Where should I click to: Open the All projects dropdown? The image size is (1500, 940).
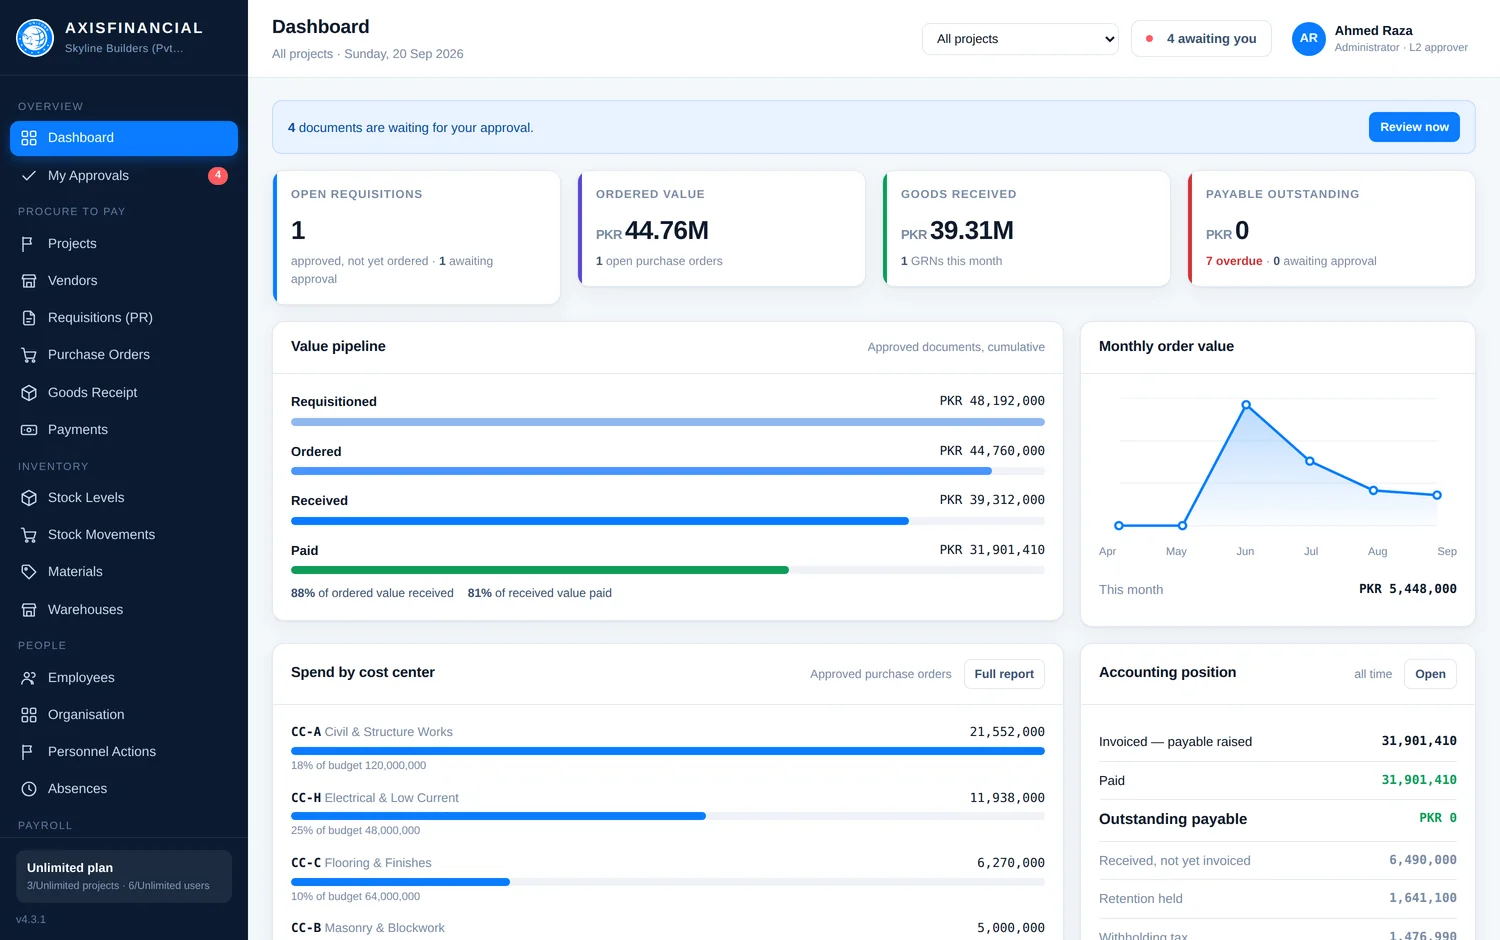pyautogui.click(x=1020, y=39)
